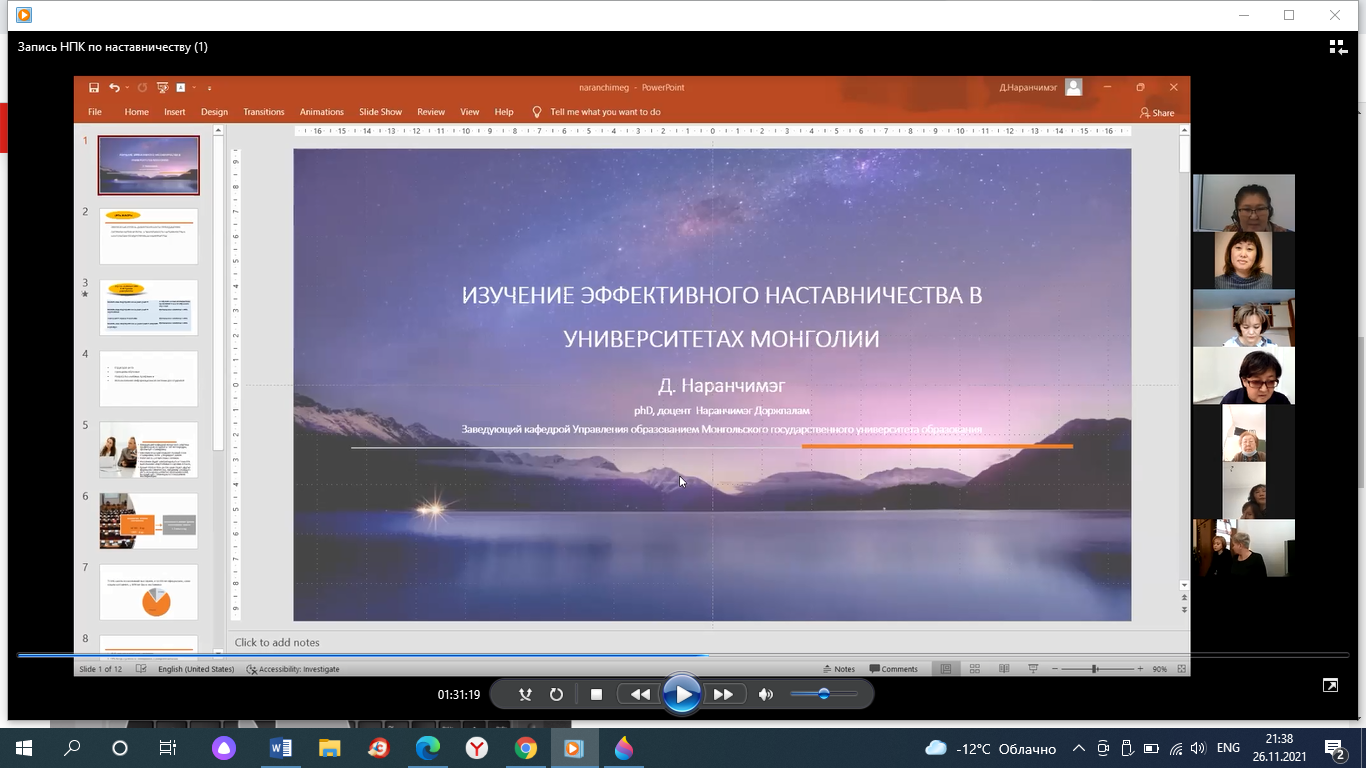The height and width of the screenshot is (768, 1366).
Task: Open the Design ribbon tab
Action: click(x=214, y=112)
